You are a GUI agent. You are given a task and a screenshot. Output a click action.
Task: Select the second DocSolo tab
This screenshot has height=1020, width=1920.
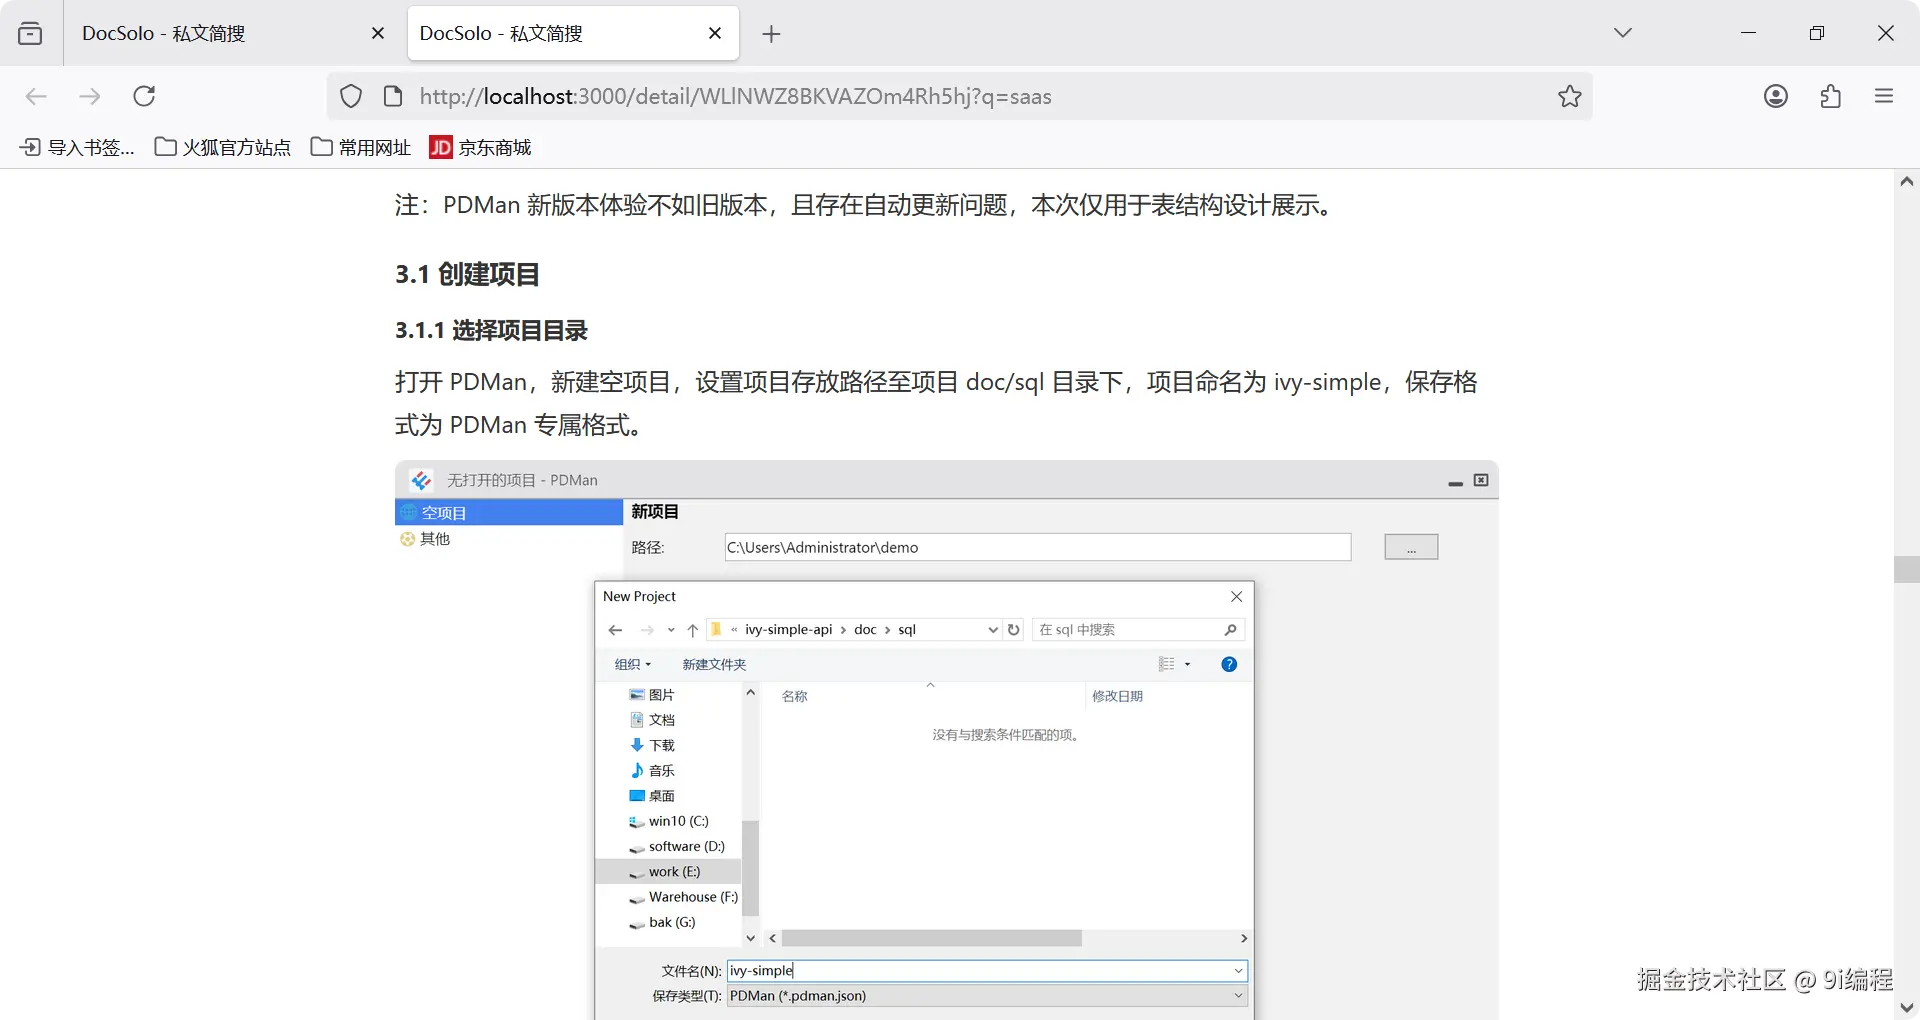(x=573, y=33)
